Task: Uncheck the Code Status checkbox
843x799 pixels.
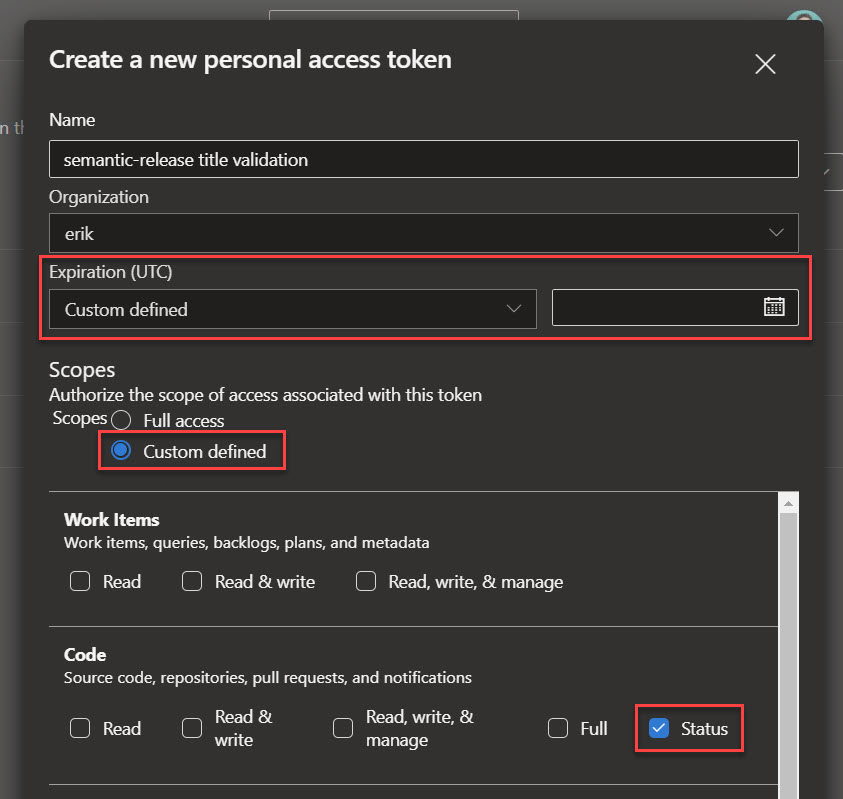Action: pos(659,728)
